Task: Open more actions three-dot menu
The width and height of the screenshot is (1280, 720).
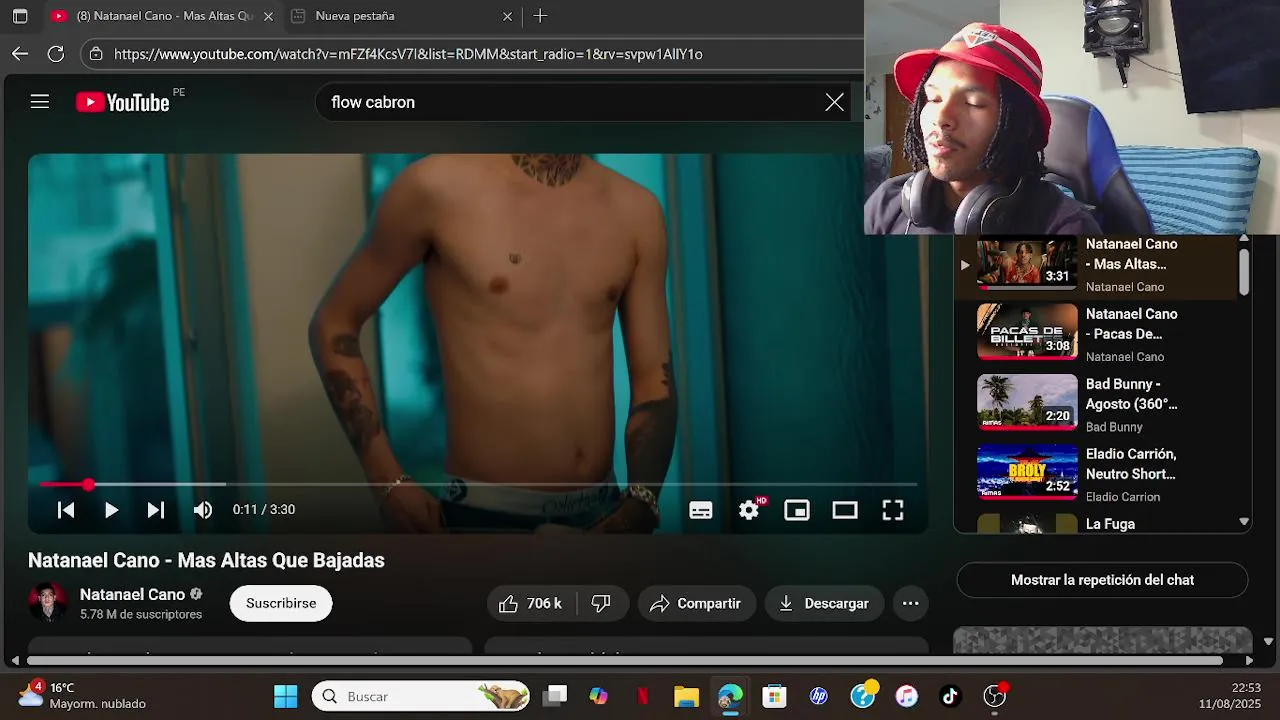Action: click(910, 603)
